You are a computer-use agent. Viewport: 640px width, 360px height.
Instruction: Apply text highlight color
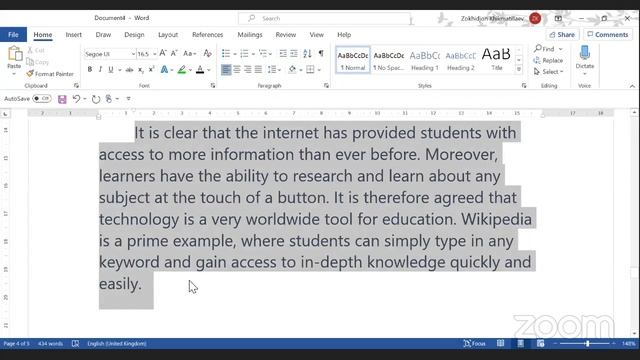[x=182, y=70]
